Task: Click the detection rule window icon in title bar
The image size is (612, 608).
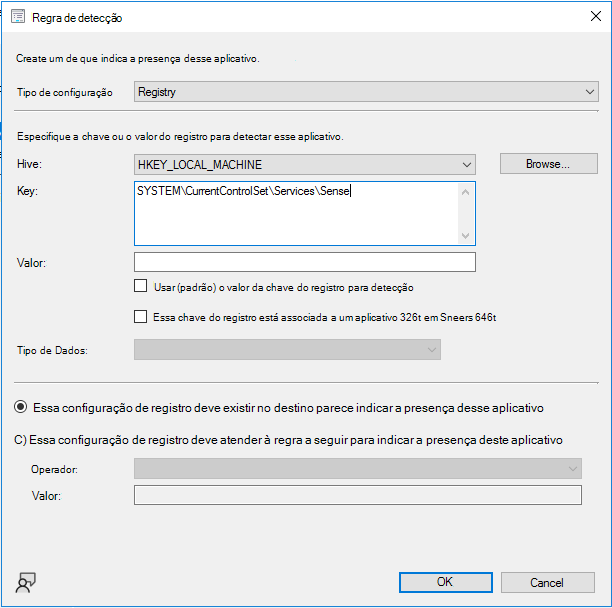Action: click(x=18, y=17)
